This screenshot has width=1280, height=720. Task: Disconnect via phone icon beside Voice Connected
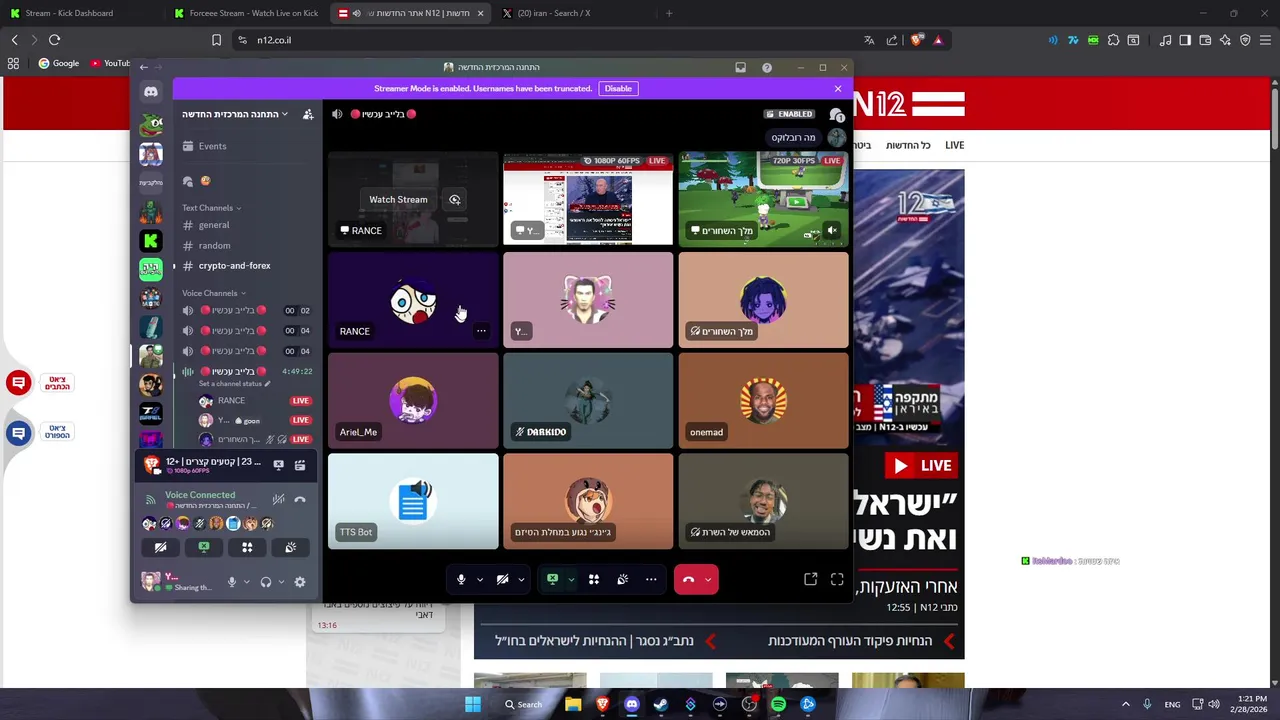point(300,499)
